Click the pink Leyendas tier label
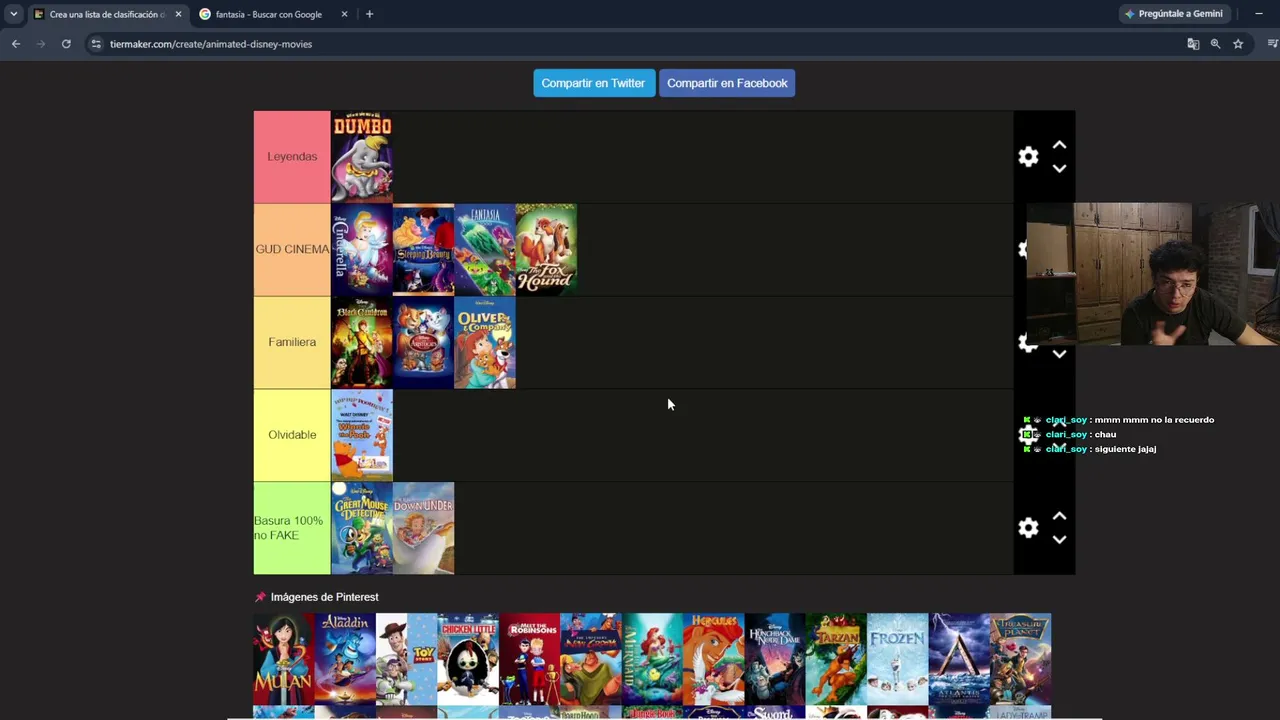 click(292, 157)
